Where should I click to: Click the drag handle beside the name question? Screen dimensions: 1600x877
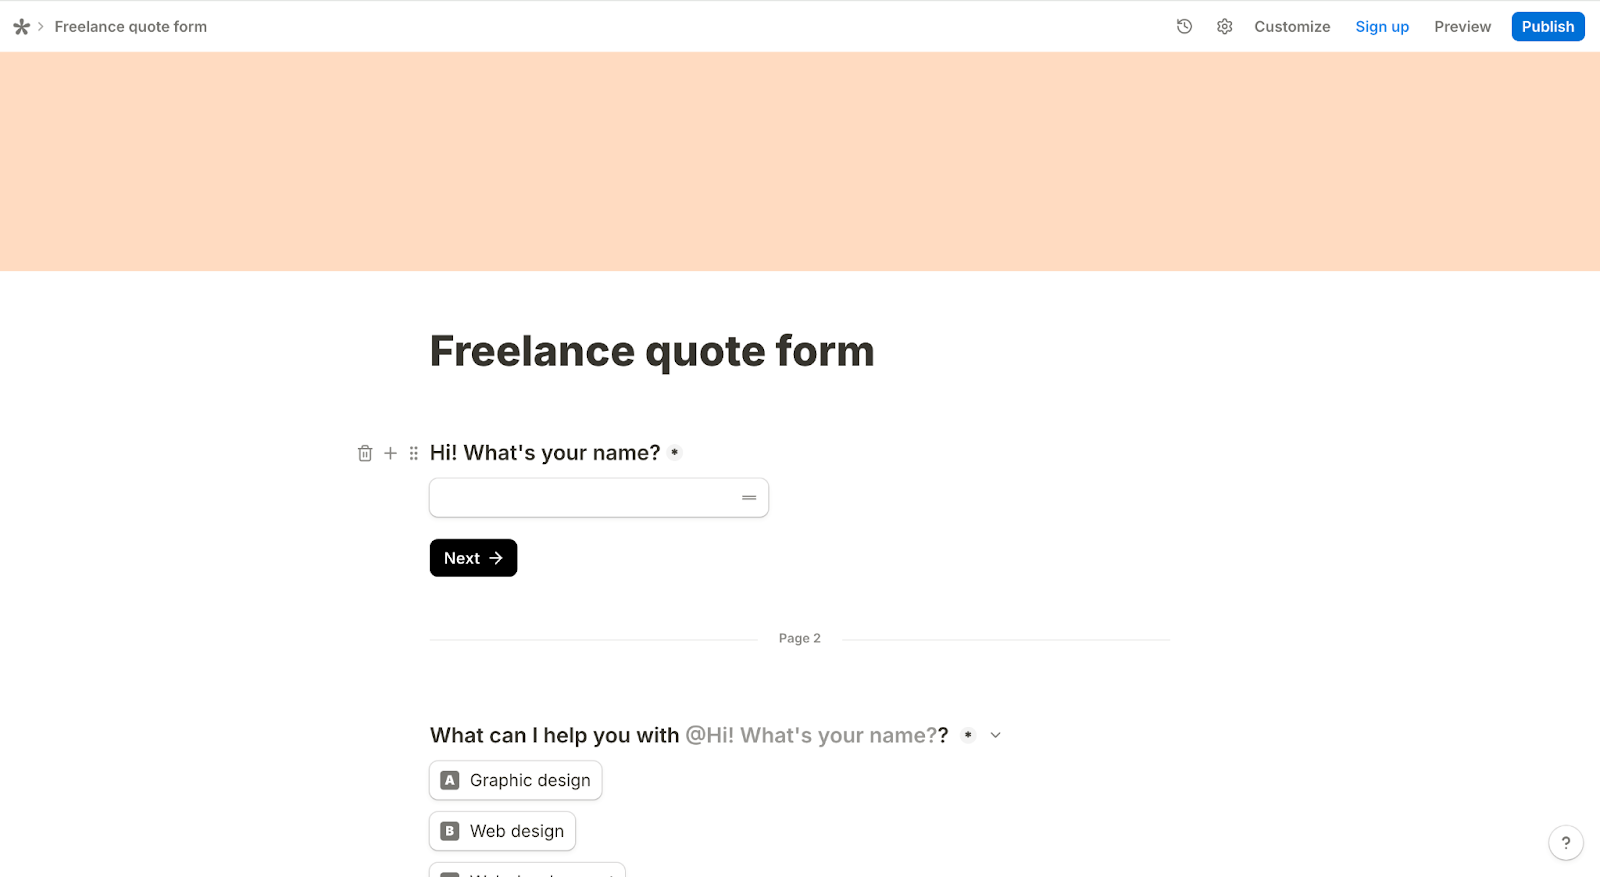[413, 452]
